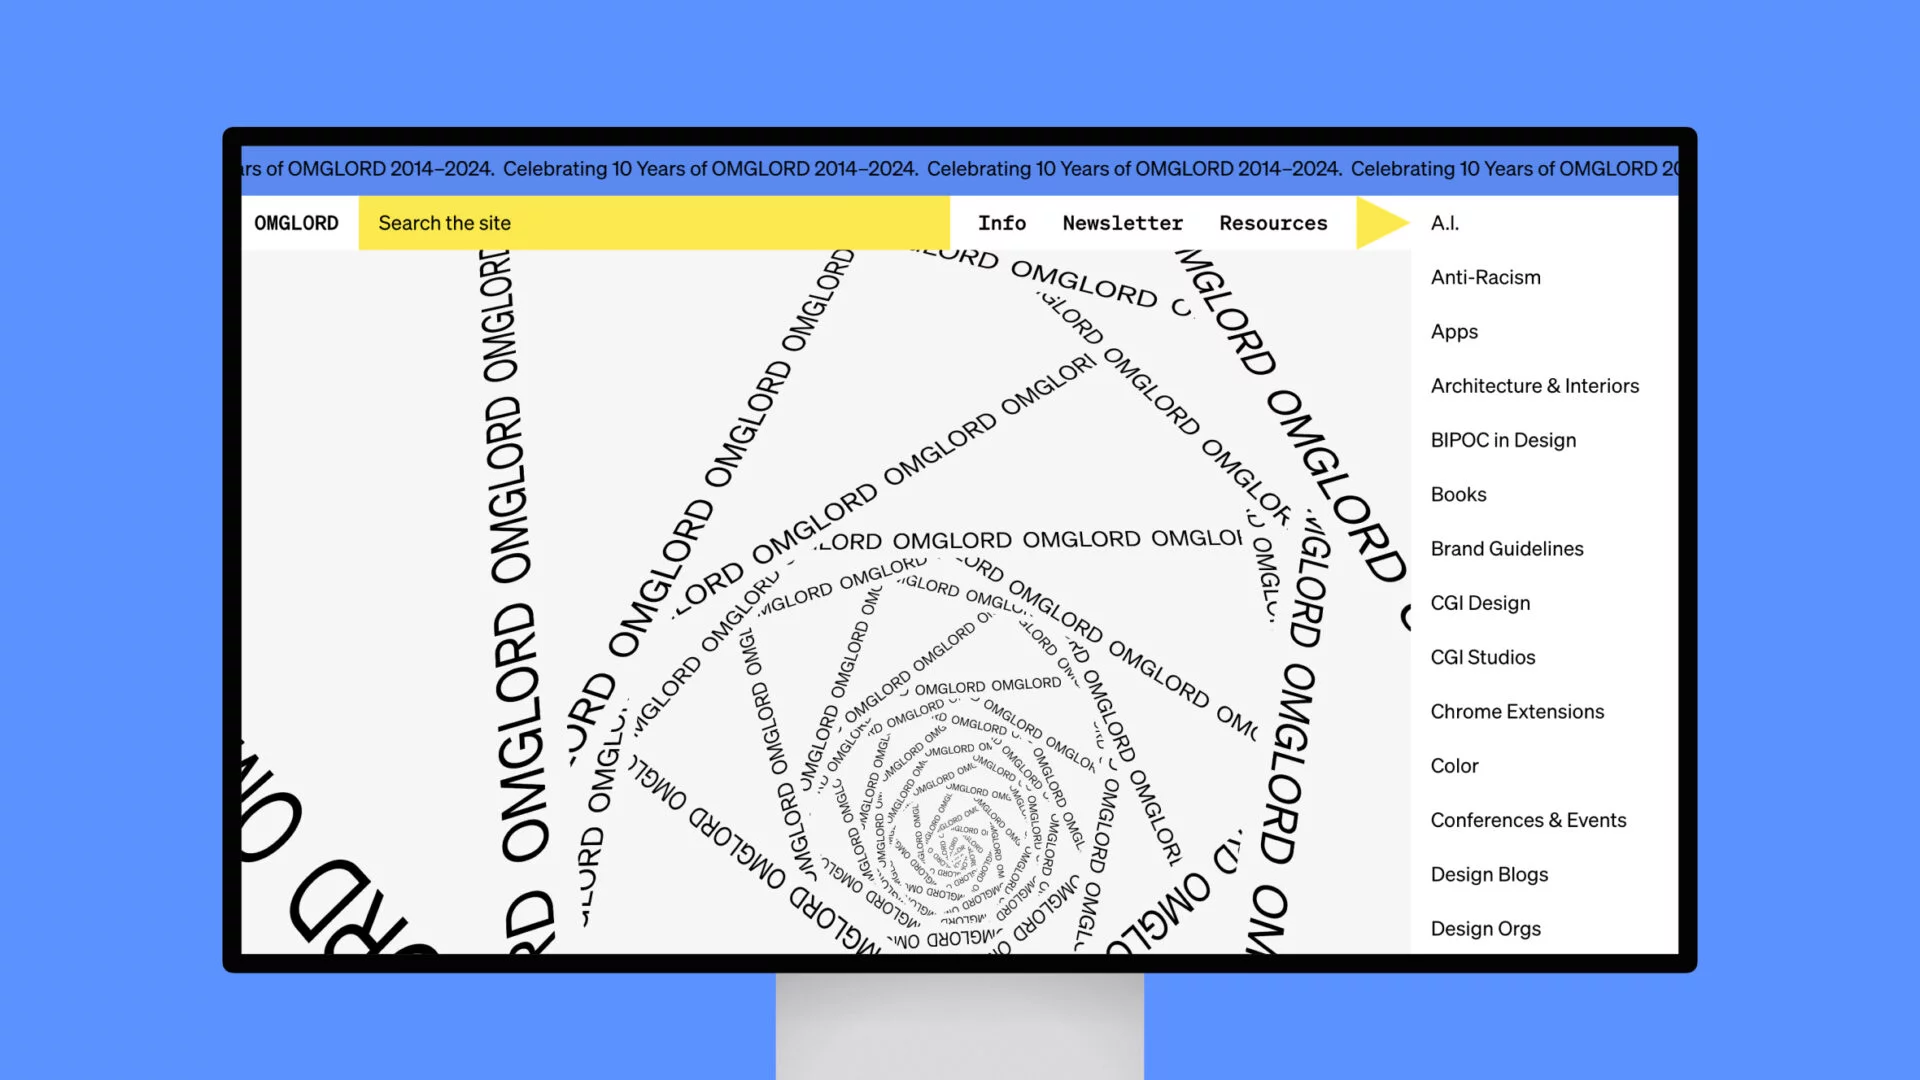Select the Newsletter menu tab
Viewport: 1920px width, 1080px height.
pos(1122,222)
